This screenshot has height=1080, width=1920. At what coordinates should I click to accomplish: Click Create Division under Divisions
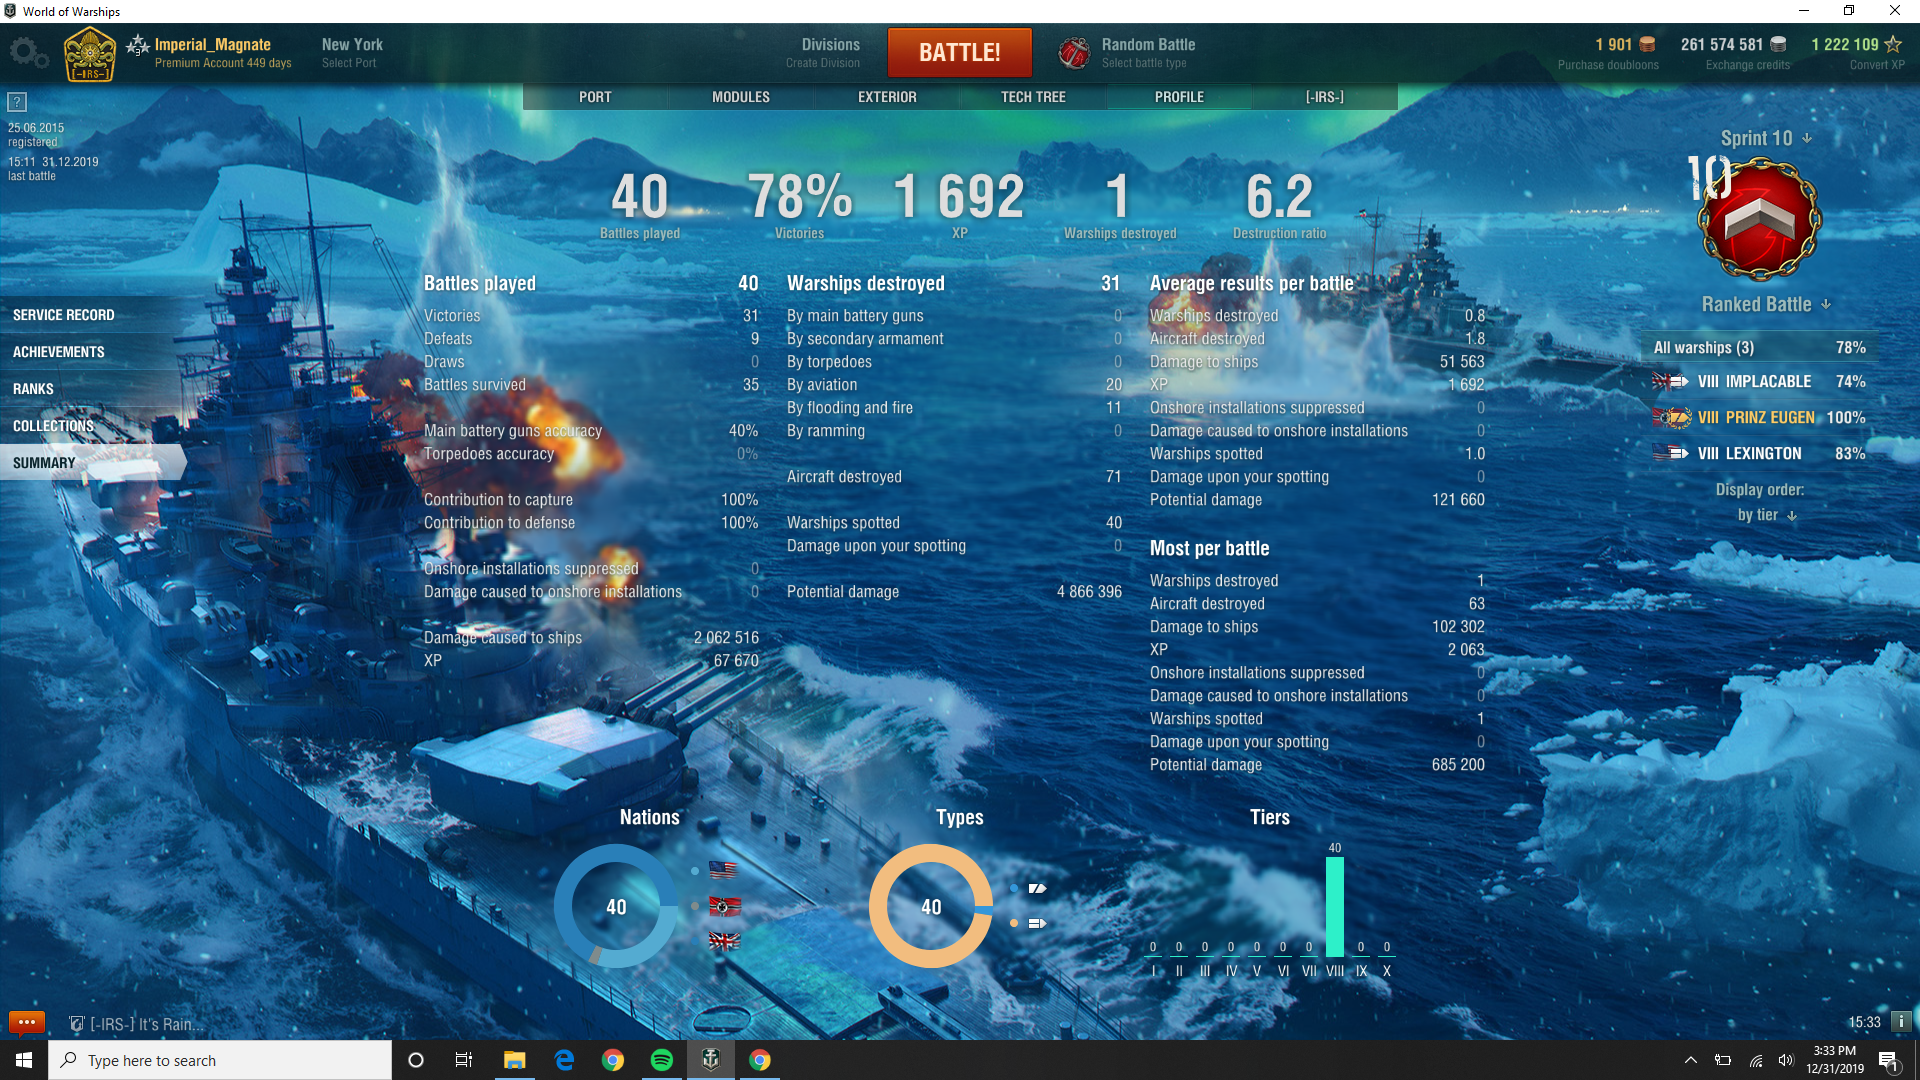pyautogui.click(x=822, y=63)
